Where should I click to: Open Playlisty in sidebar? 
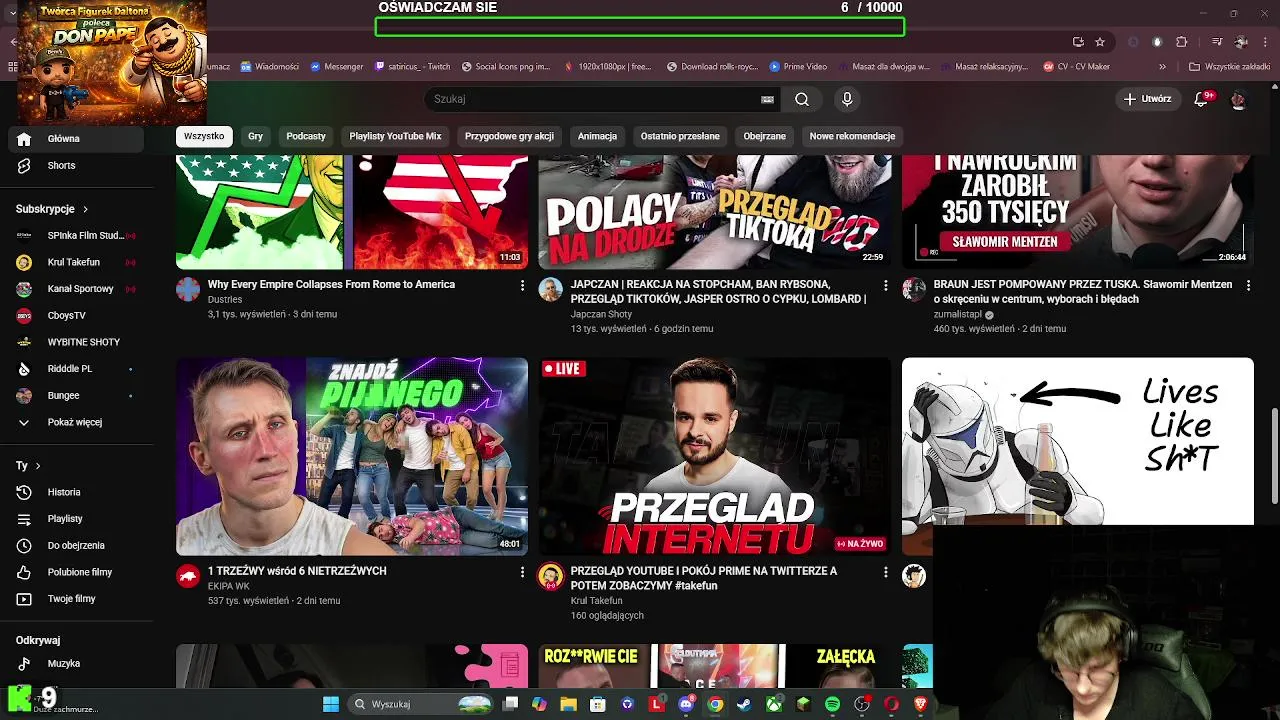pos(75,519)
